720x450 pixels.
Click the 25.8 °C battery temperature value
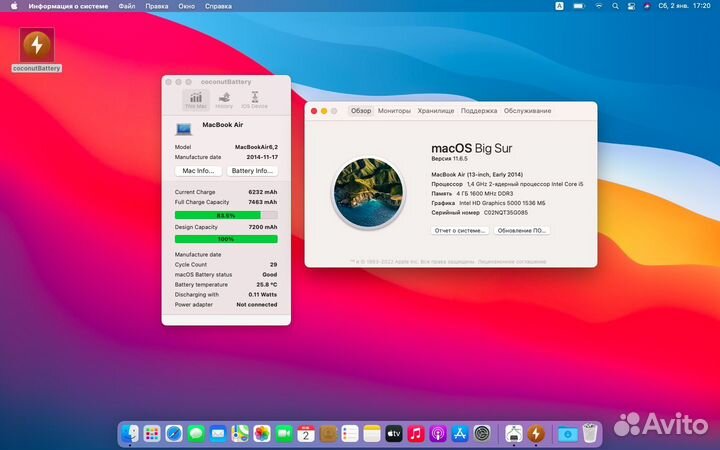[x=267, y=285]
